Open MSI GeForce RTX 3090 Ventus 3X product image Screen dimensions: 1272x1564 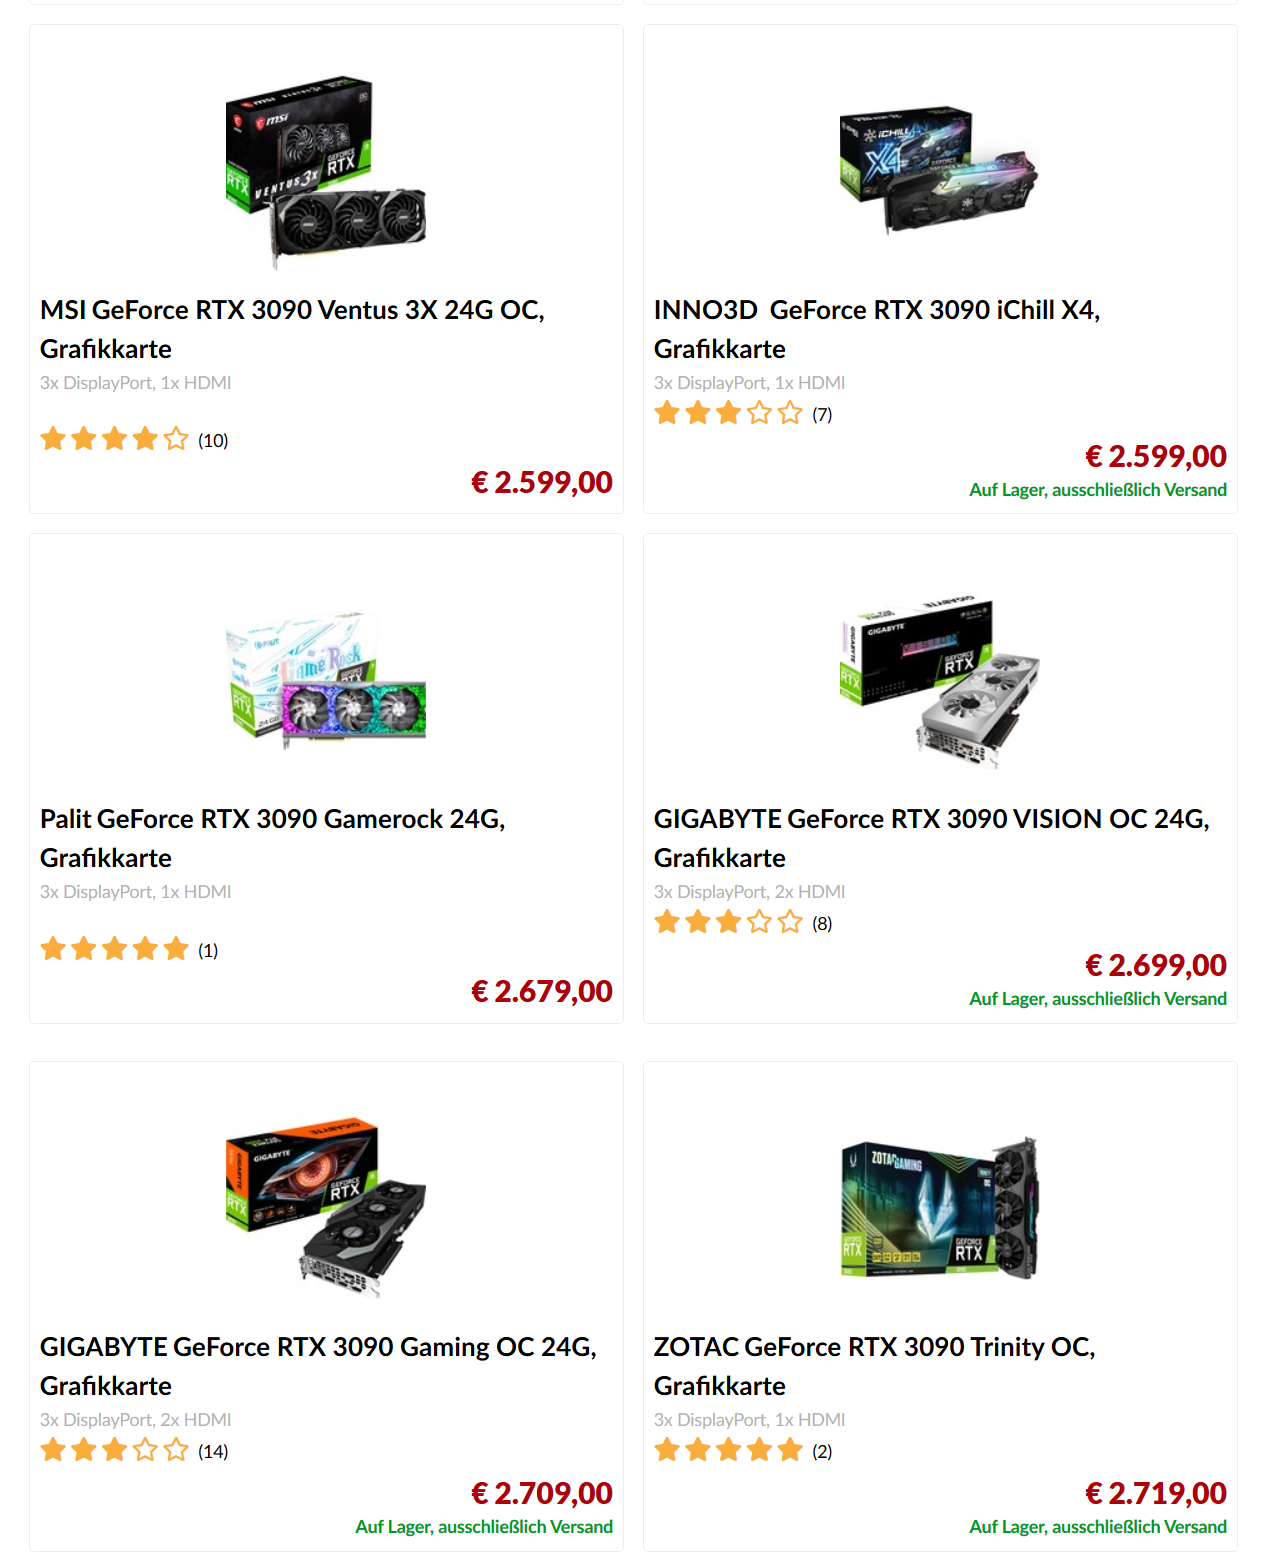[x=326, y=171]
